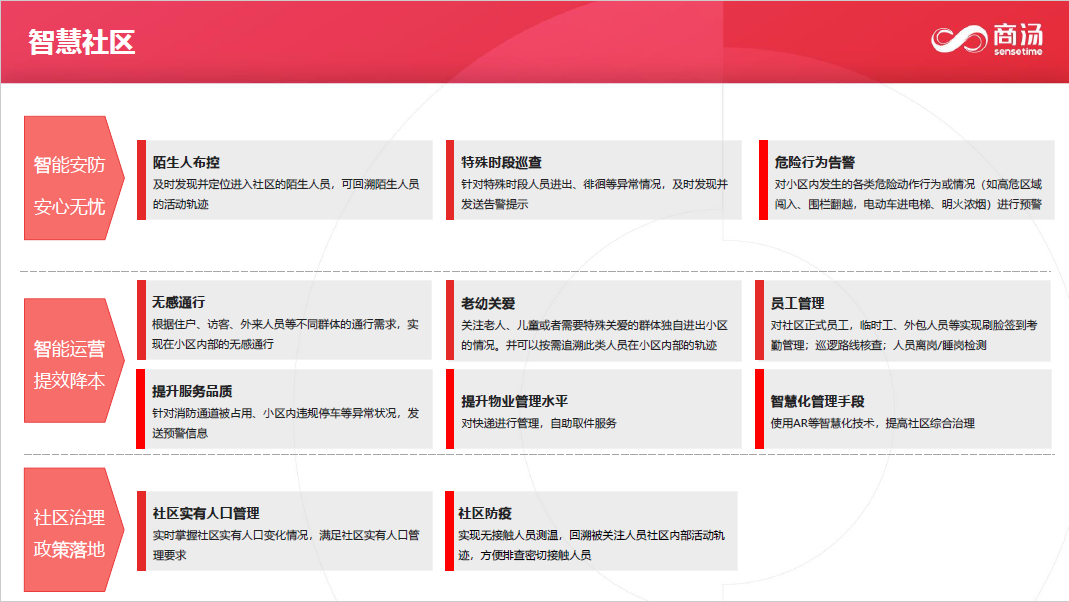The width and height of the screenshot is (1069, 602).
Task: Click description starting 针对消防通道被占用
Action: tap(285, 423)
